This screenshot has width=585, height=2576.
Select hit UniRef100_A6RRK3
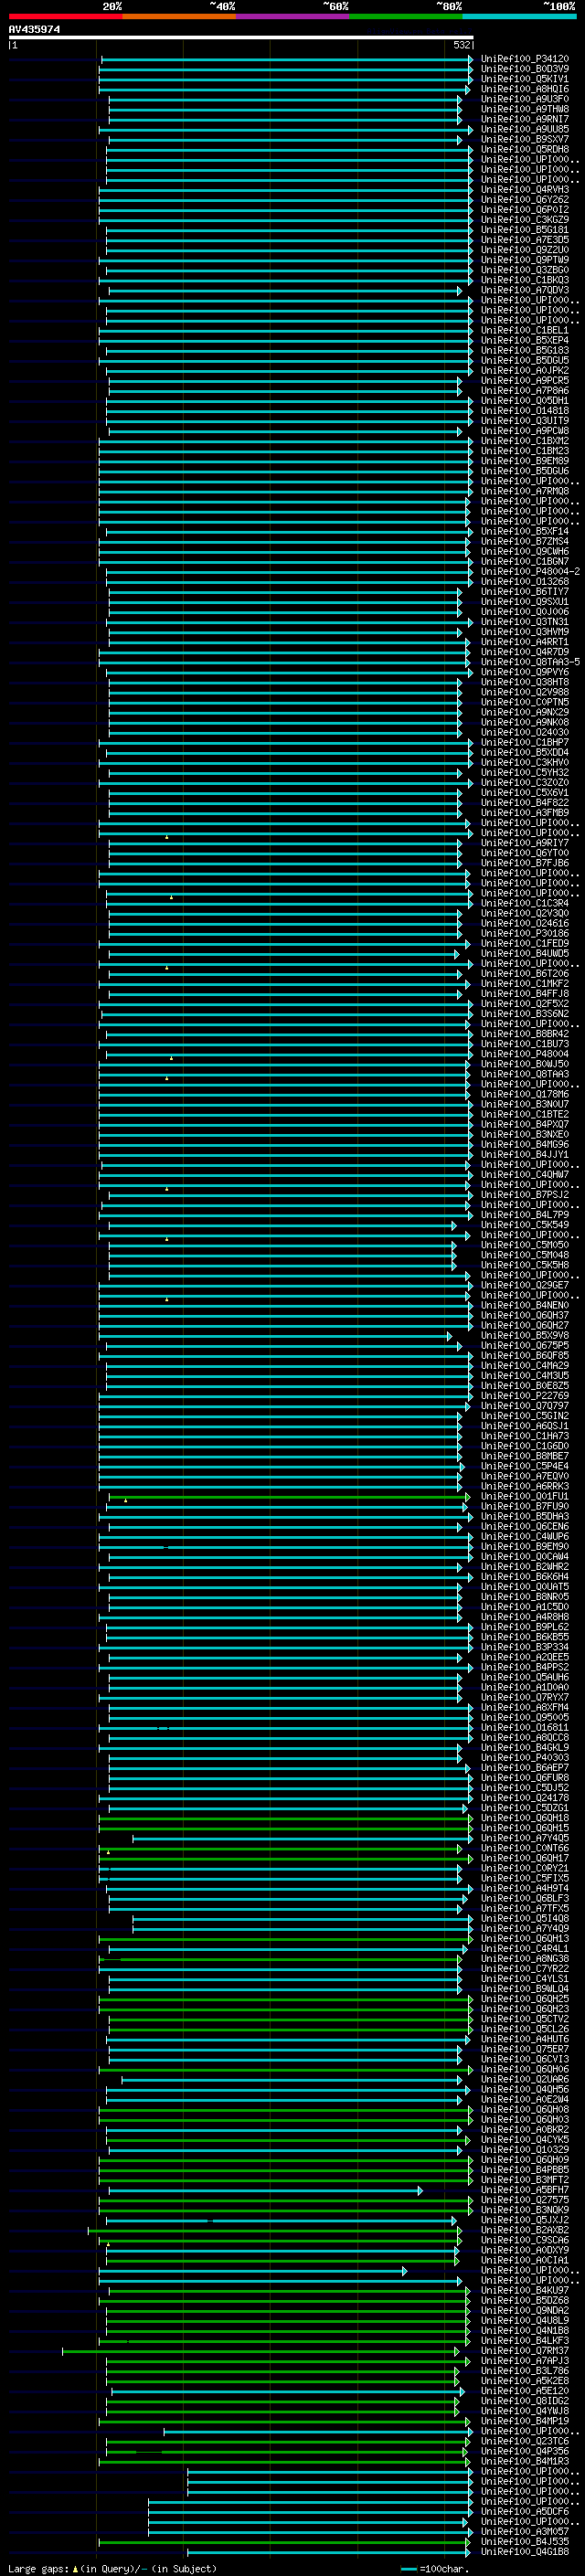point(524,1486)
